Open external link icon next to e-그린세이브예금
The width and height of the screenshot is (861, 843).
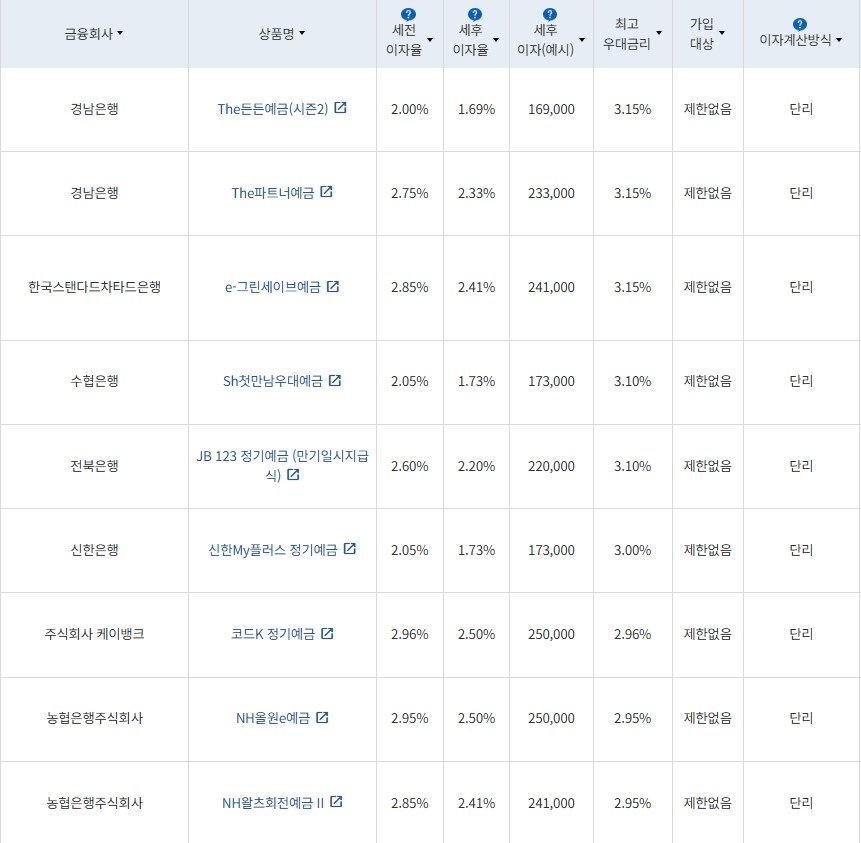(x=333, y=287)
